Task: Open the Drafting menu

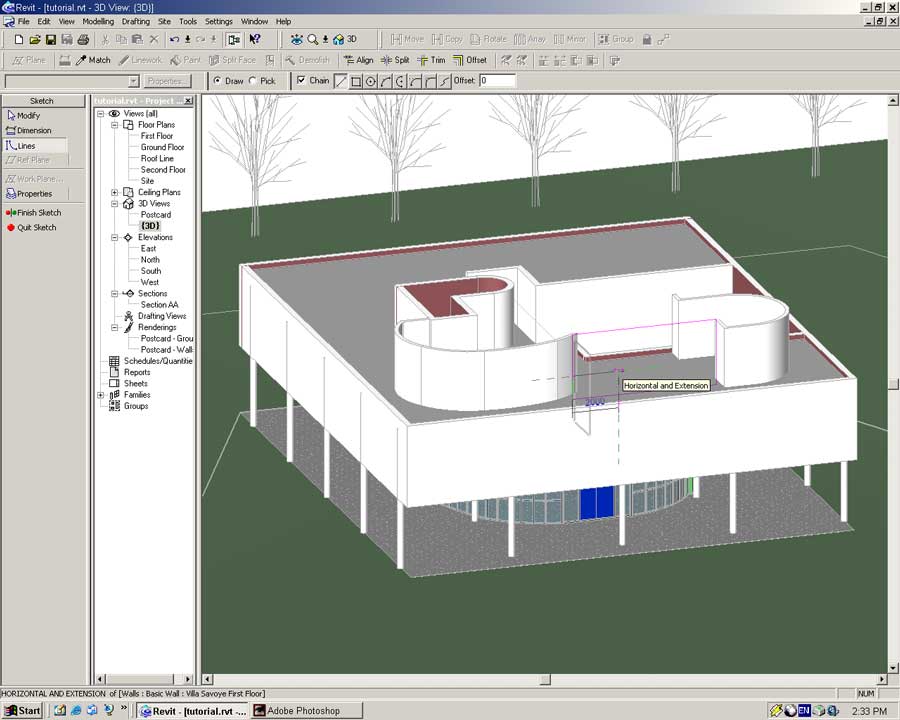Action: (x=135, y=21)
